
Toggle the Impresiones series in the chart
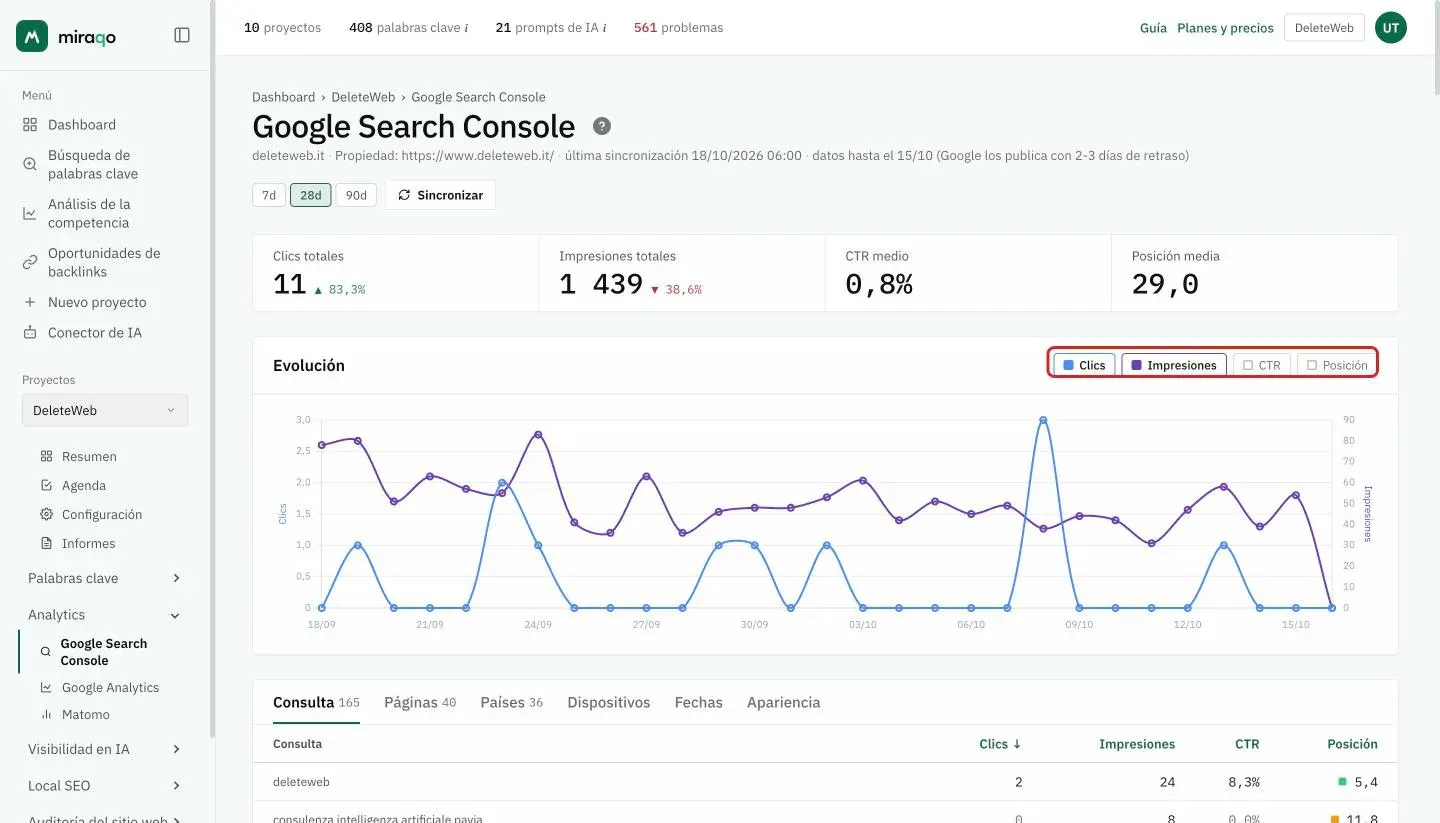1174,365
